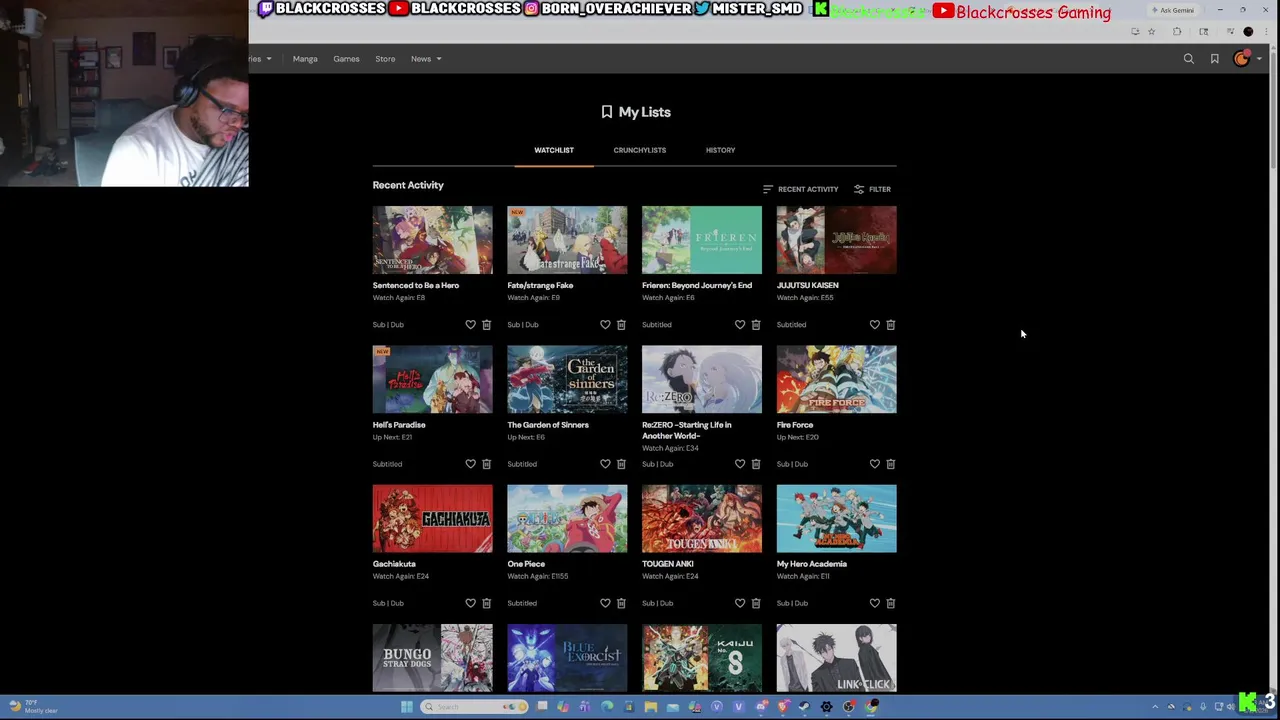Switch to the History tab
This screenshot has height=720, width=1280.
click(720, 150)
